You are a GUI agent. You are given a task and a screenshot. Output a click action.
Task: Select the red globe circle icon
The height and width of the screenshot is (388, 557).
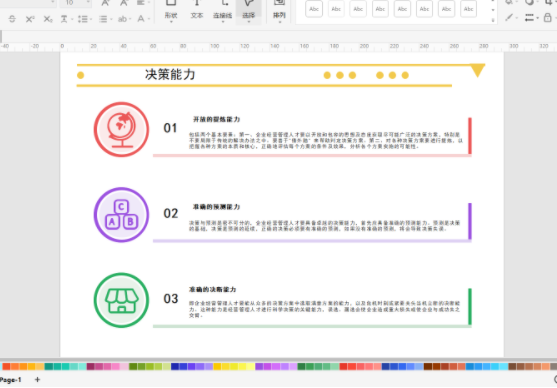(121, 129)
